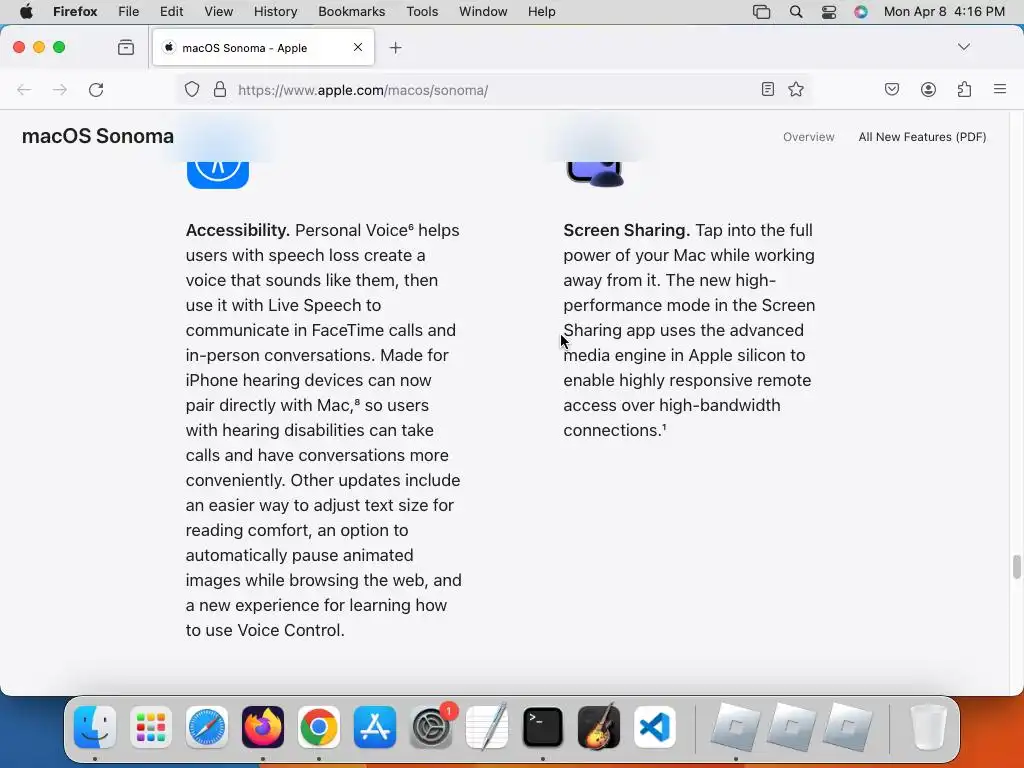Open System Settings from the Dock
The width and height of the screenshot is (1024, 768).
[x=431, y=727]
